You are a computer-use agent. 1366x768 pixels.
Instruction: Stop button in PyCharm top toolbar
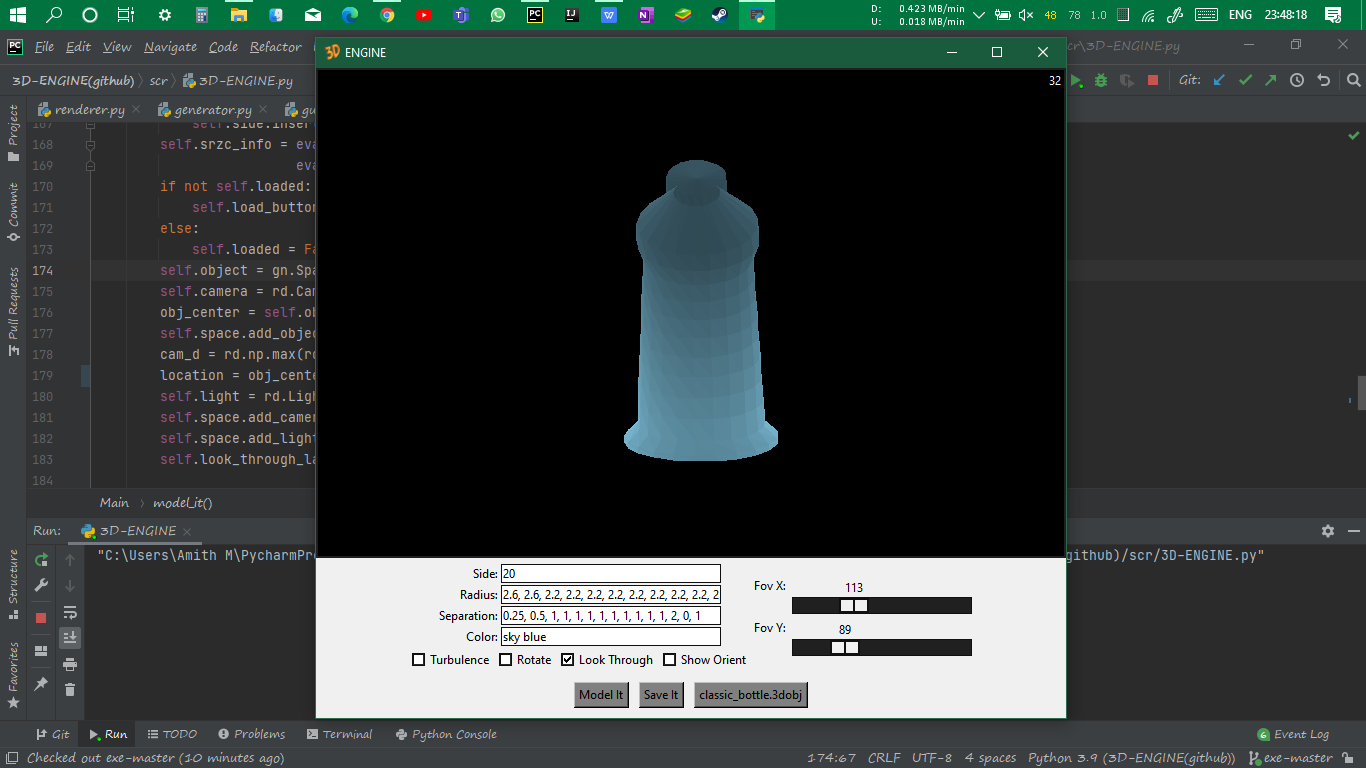[x=1153, y=80]
